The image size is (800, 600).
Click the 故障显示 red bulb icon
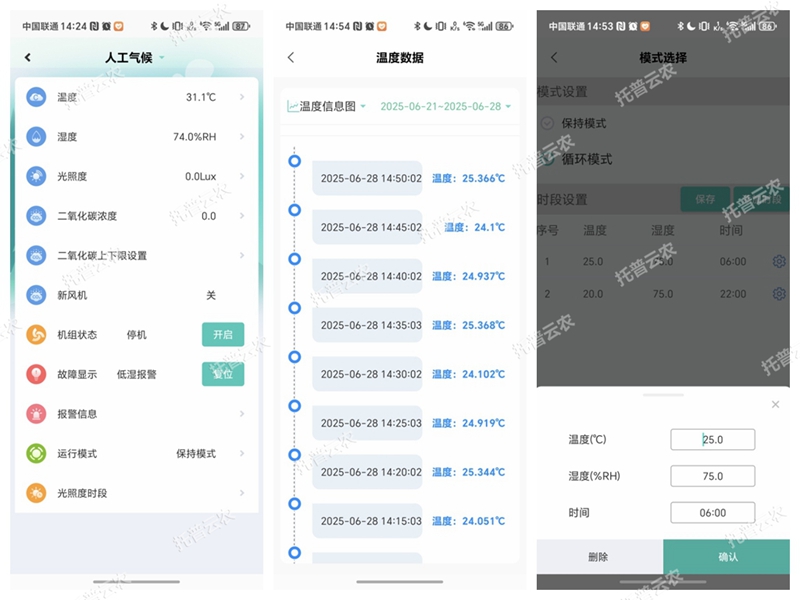coord(37,375)
